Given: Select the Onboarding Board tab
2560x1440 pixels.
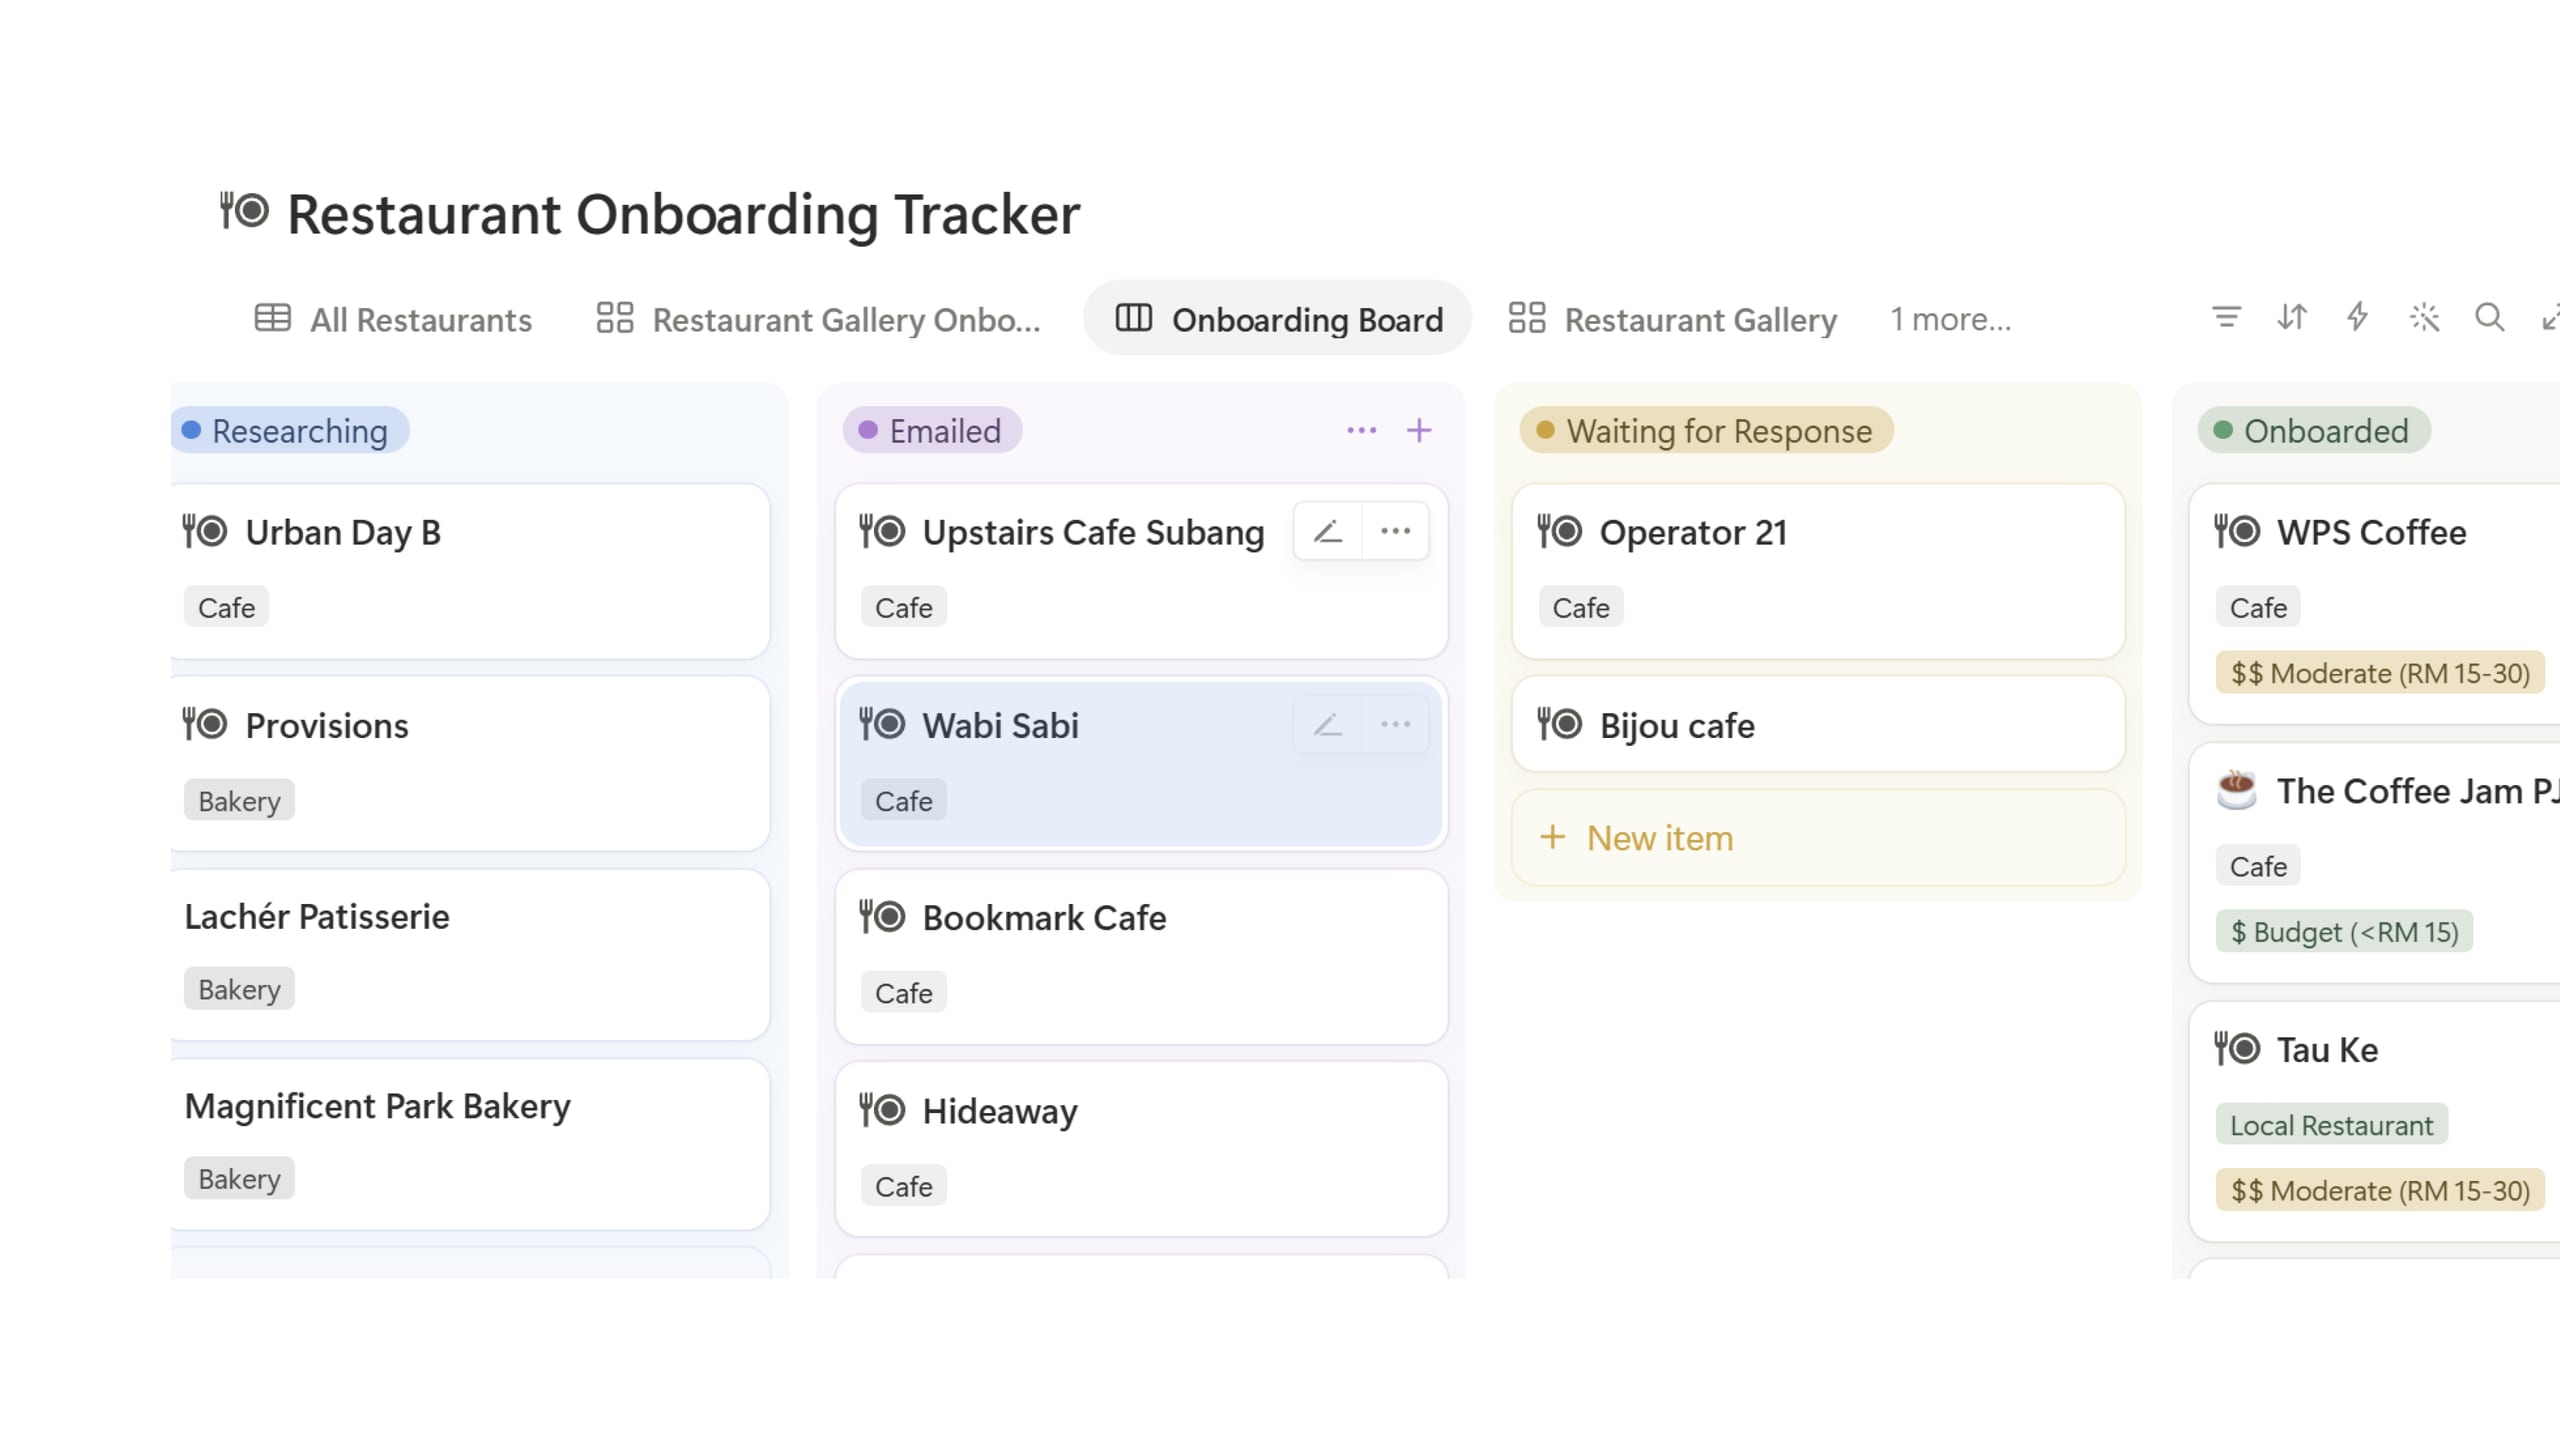Looking at the screenshot, I should pos(1278,319).
